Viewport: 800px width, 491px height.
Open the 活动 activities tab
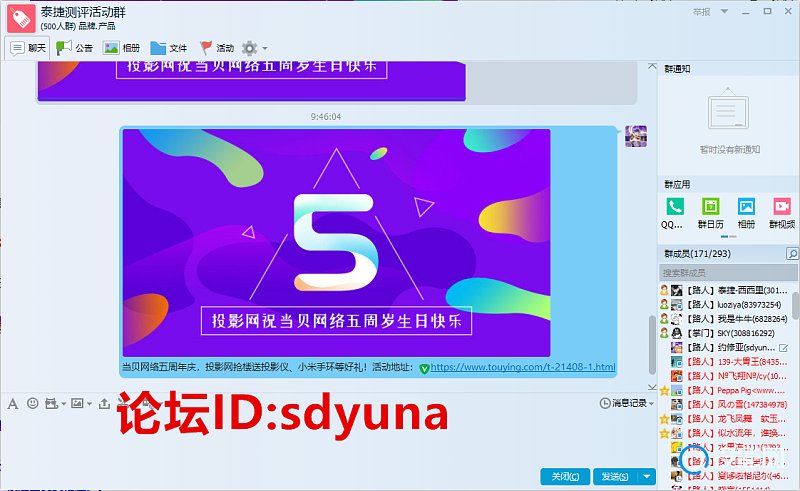click(217, 48)
